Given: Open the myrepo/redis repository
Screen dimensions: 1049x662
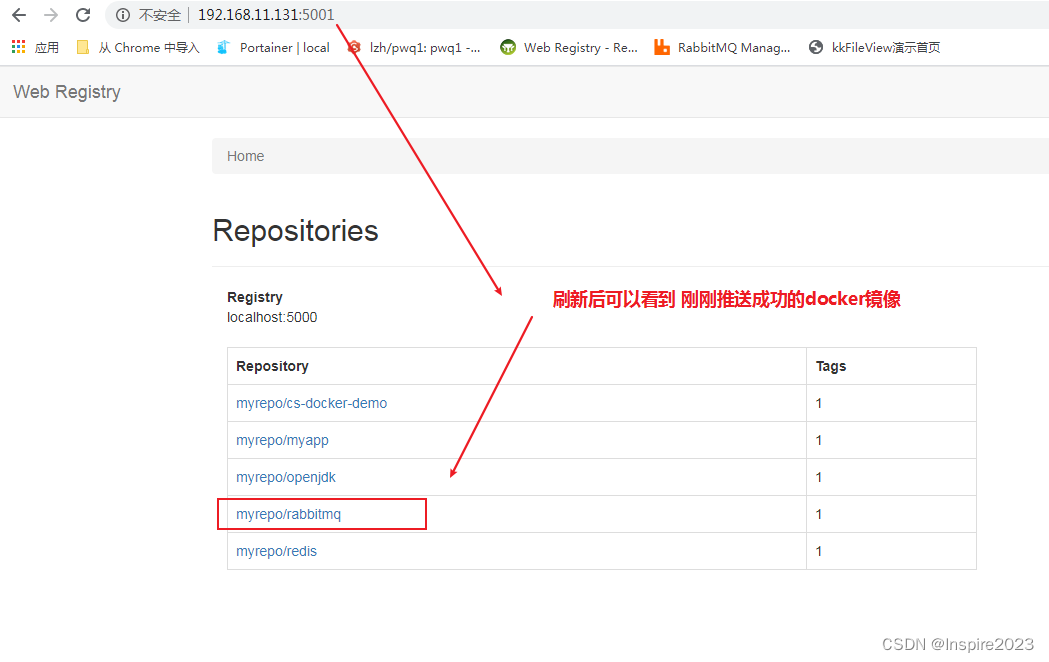Looking at the screenshot, I should point(276,551).
